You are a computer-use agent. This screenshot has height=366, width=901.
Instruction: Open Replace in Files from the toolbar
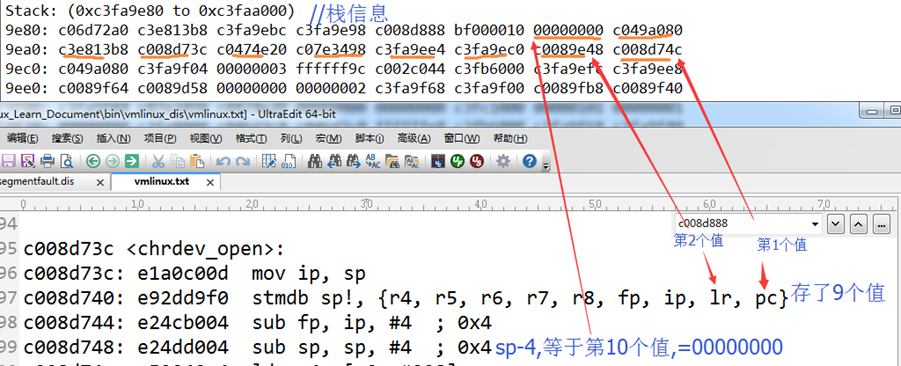pos(411,161)
